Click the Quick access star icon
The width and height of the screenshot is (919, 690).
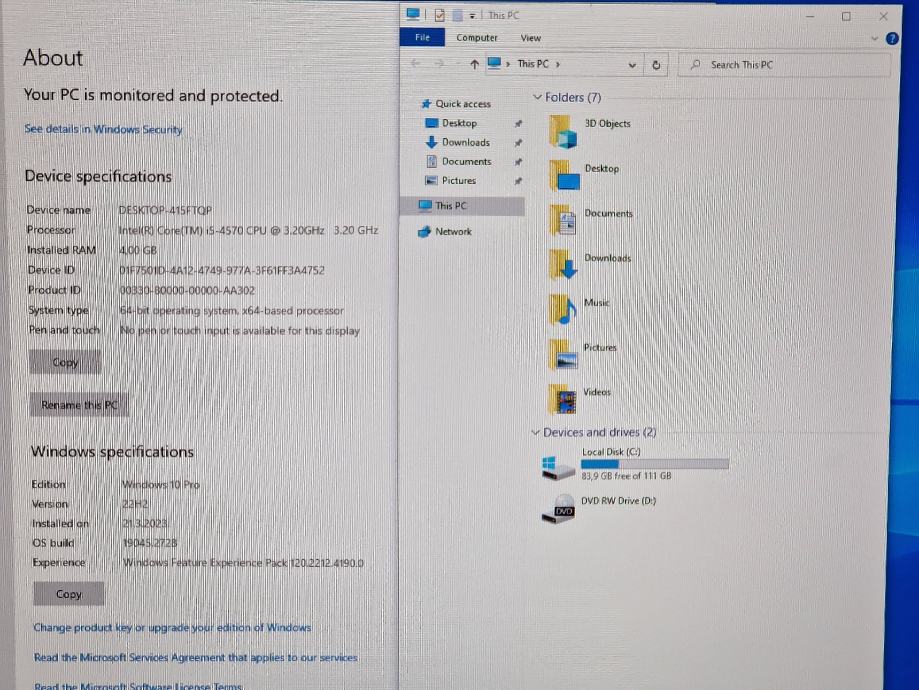point(426,104)
